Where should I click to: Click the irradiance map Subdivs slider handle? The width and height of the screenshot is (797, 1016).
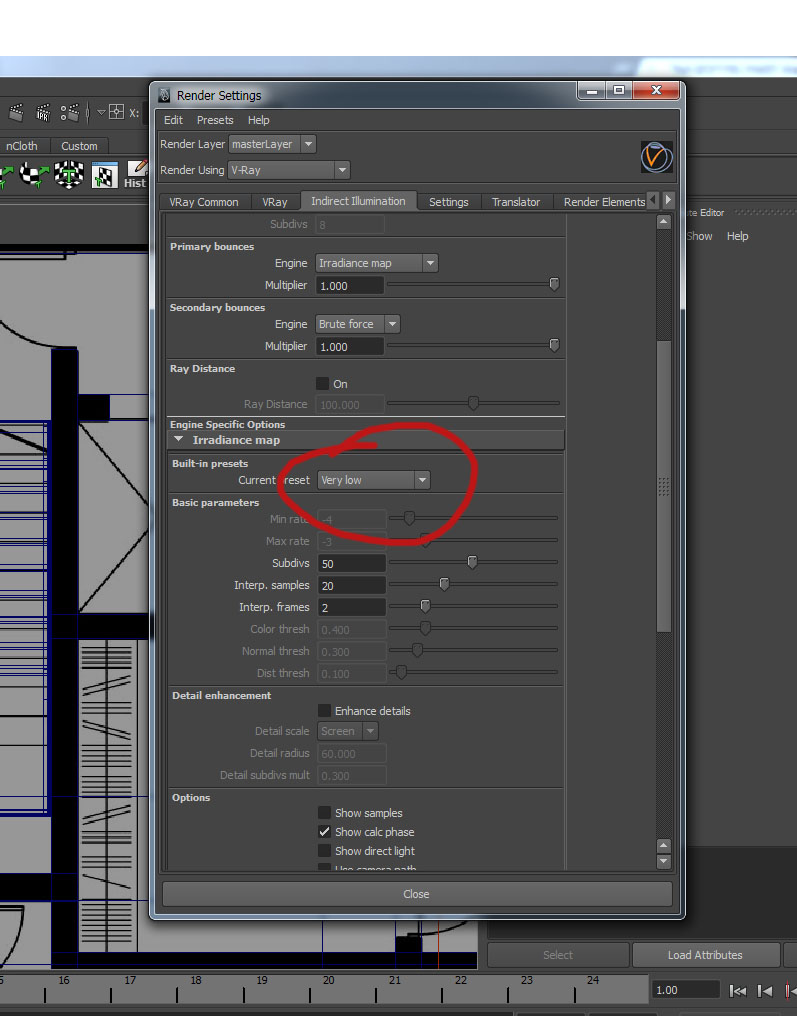click(x=472, y=562)
